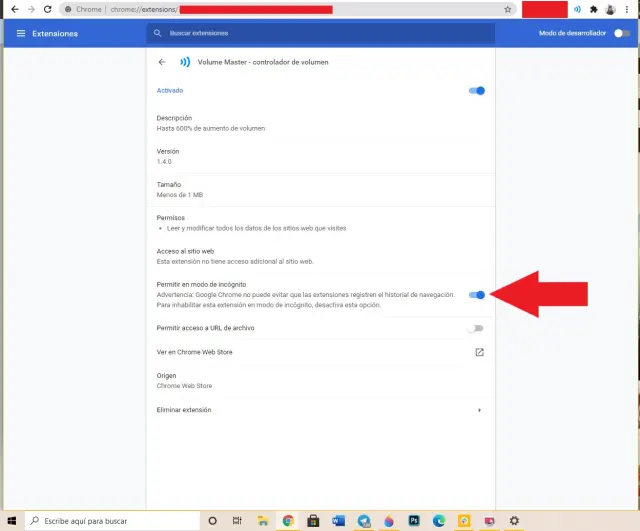Disable the 'Activado' extension switch
This screenshot has height=531, width=640.
point(477,91)
